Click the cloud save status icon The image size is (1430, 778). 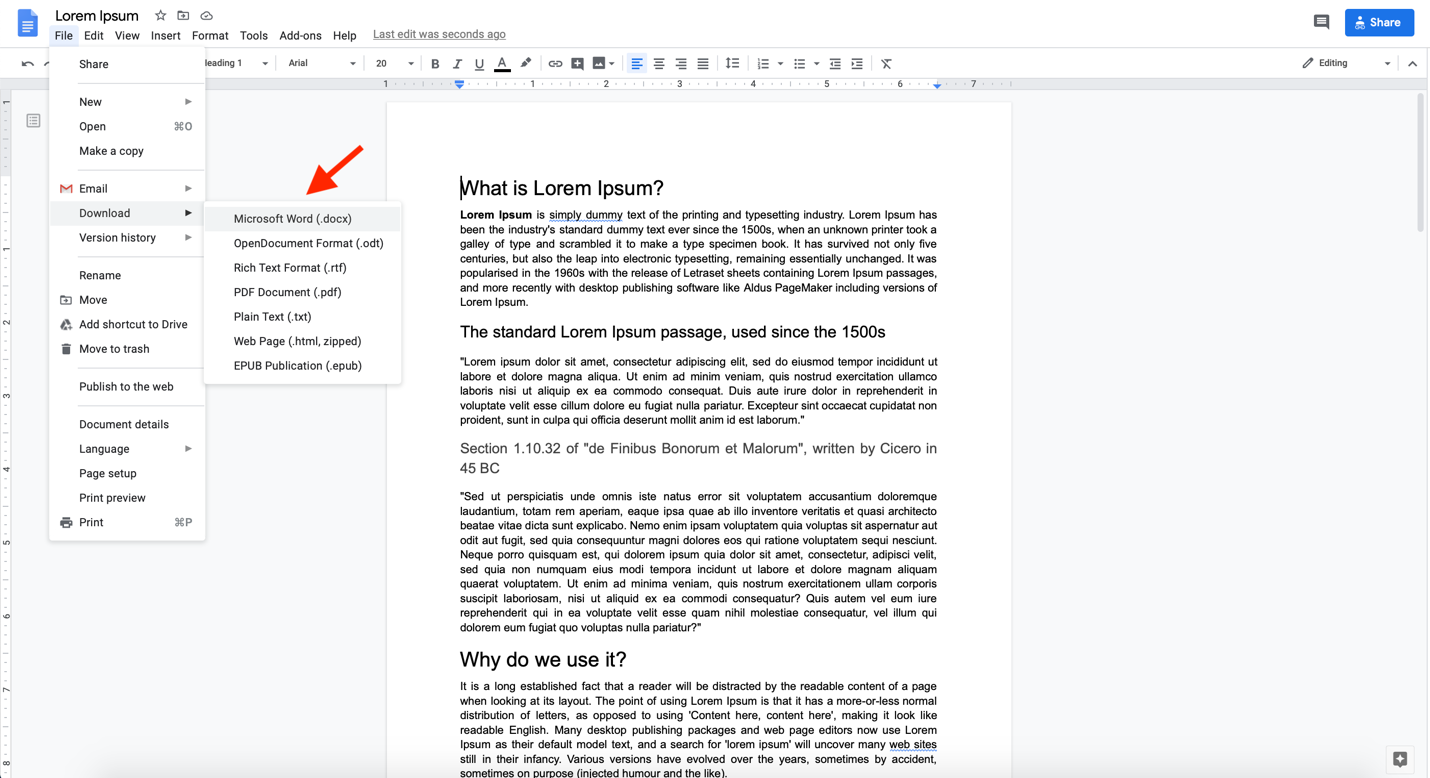[206, 16]
